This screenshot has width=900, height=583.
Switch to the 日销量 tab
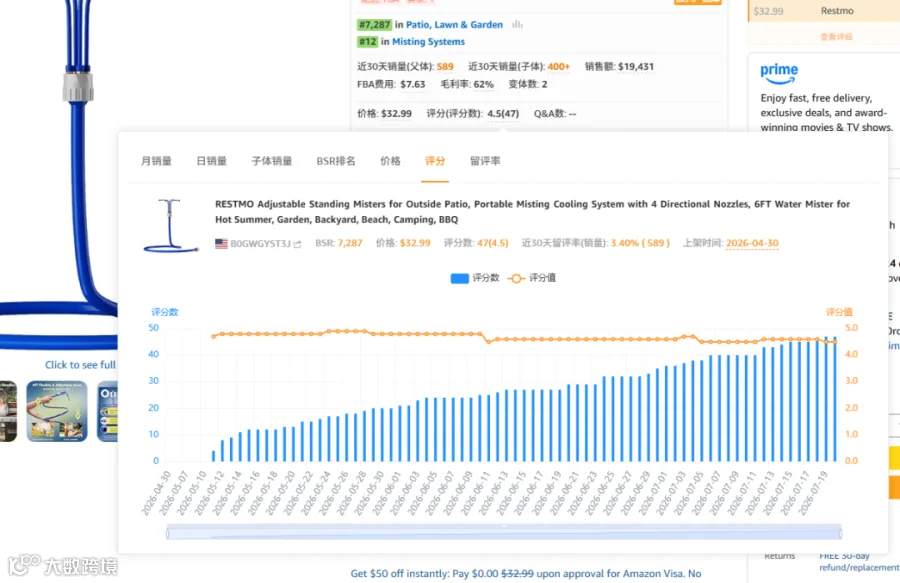coord(211,161)
